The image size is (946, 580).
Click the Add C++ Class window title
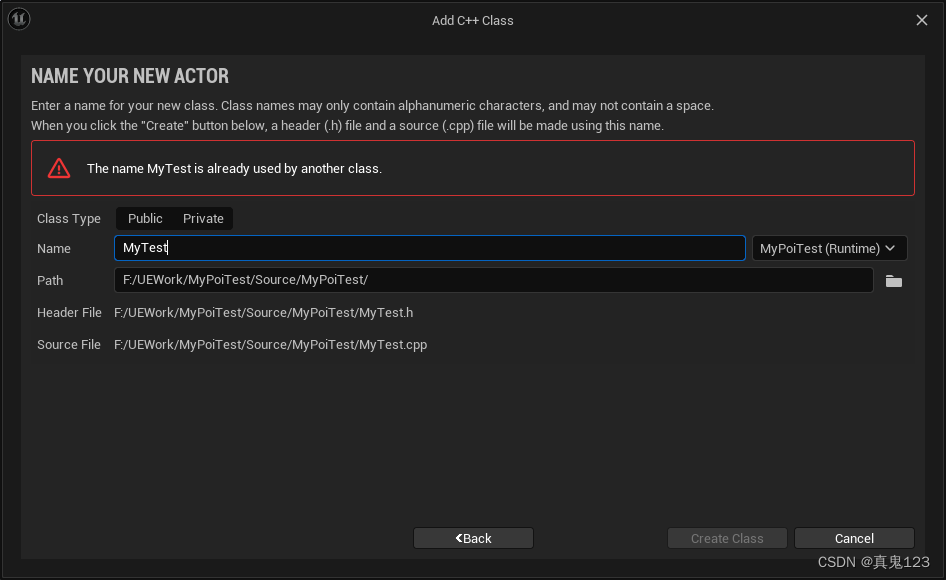tap(472, 20)
